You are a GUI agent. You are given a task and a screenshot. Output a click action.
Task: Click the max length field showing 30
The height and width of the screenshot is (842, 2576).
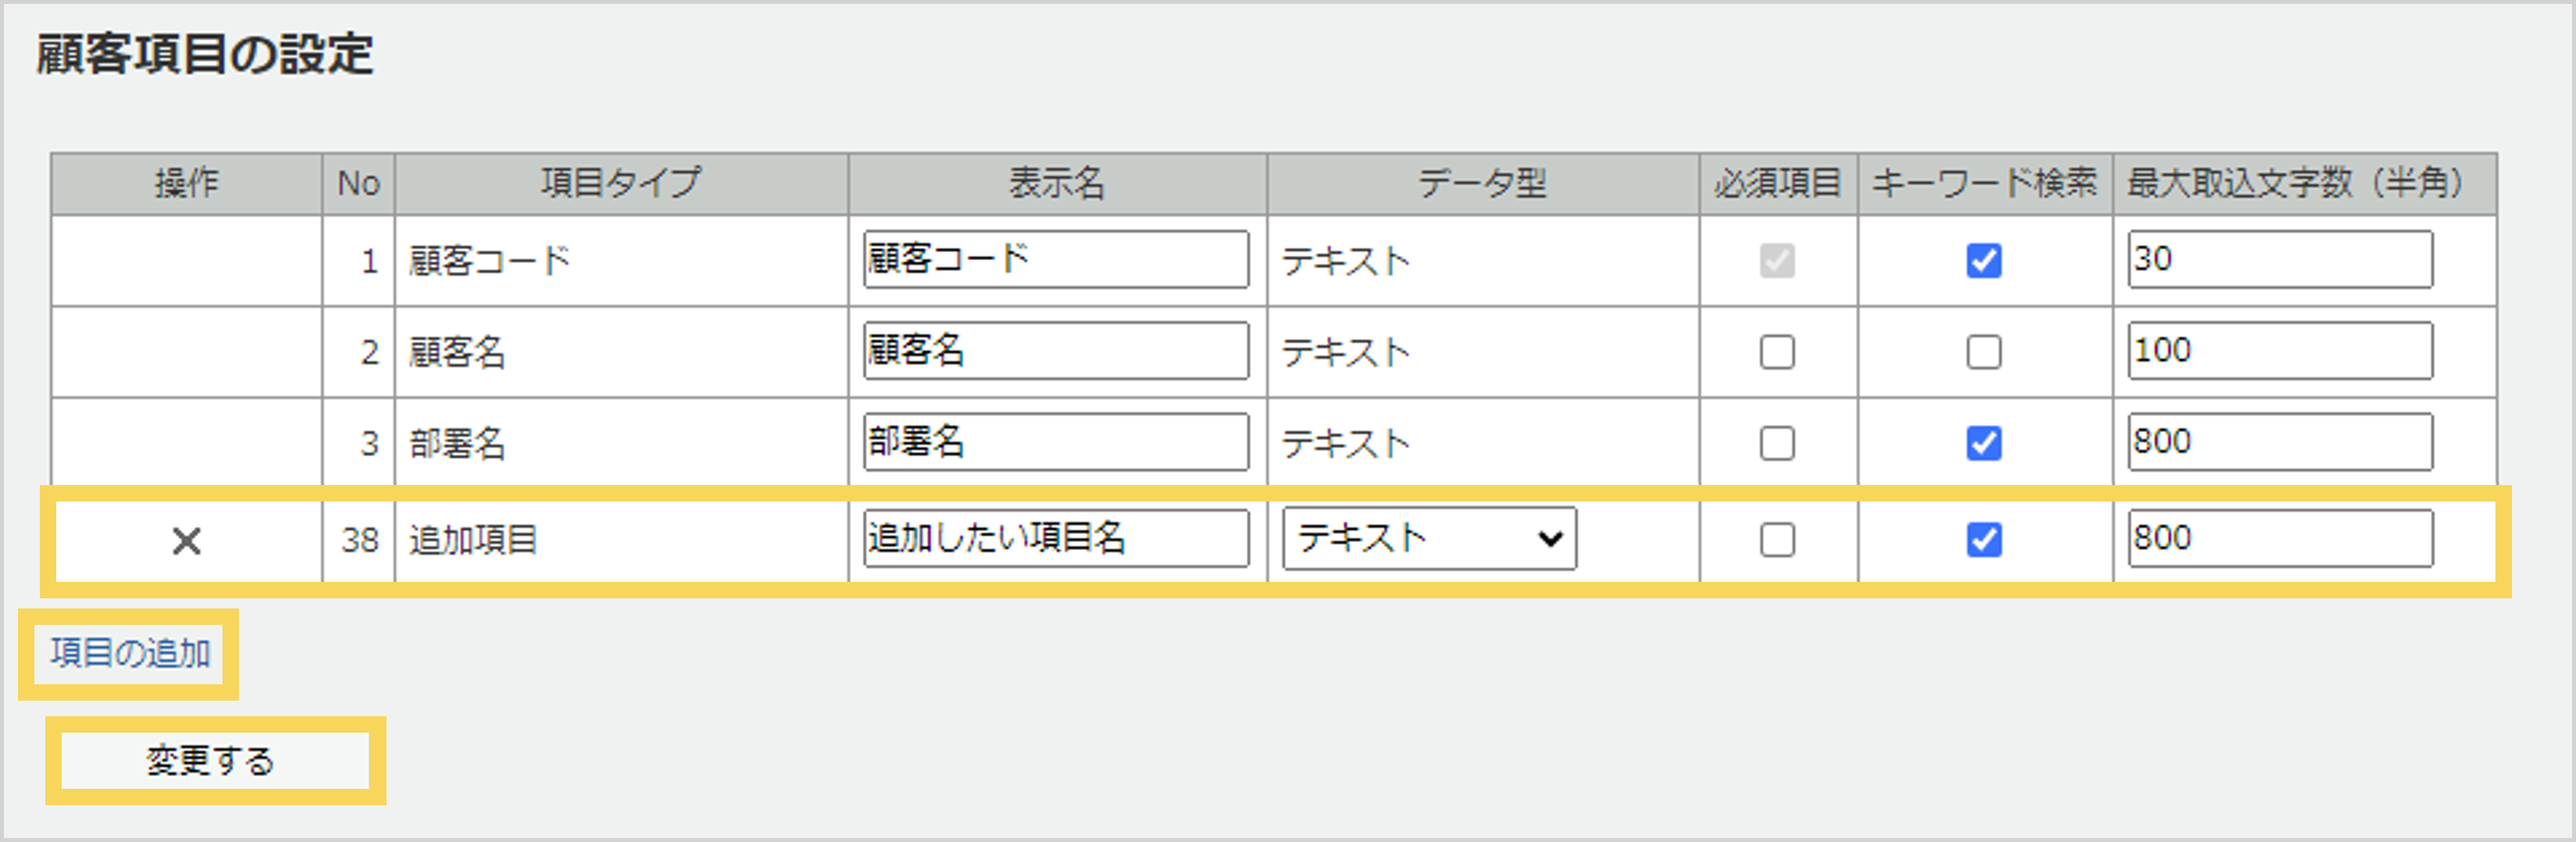pyautogui.click(x=2280, y=259)
